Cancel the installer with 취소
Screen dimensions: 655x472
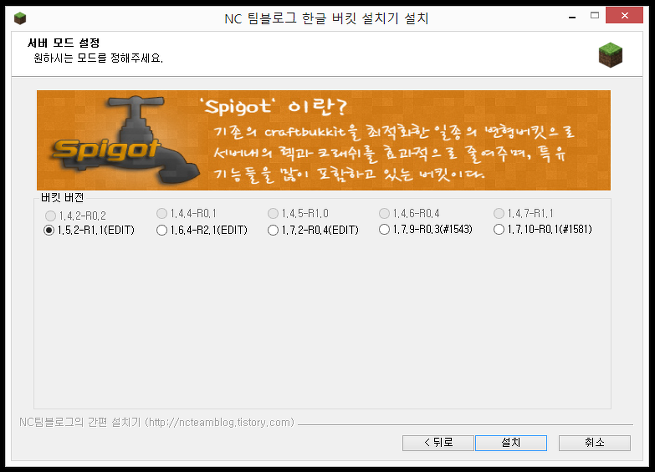[x=594, y=443]
